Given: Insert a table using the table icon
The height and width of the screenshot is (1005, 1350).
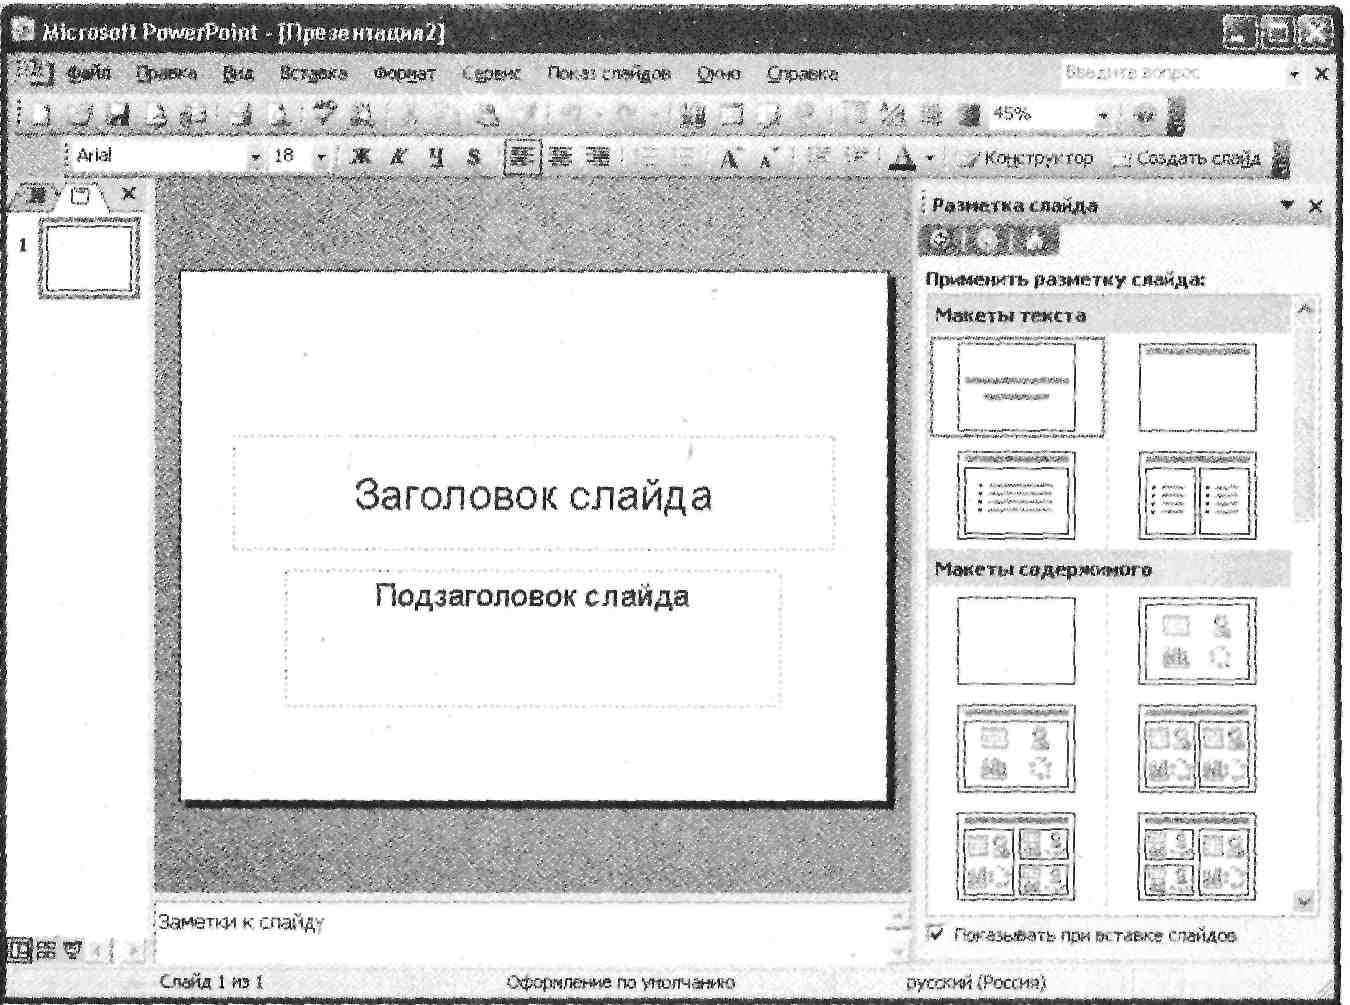Looking at the screenshot, I should pos(732,116).
